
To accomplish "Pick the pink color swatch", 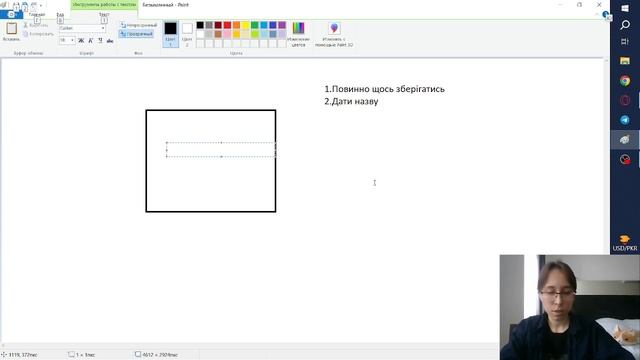I will [227, 34].
